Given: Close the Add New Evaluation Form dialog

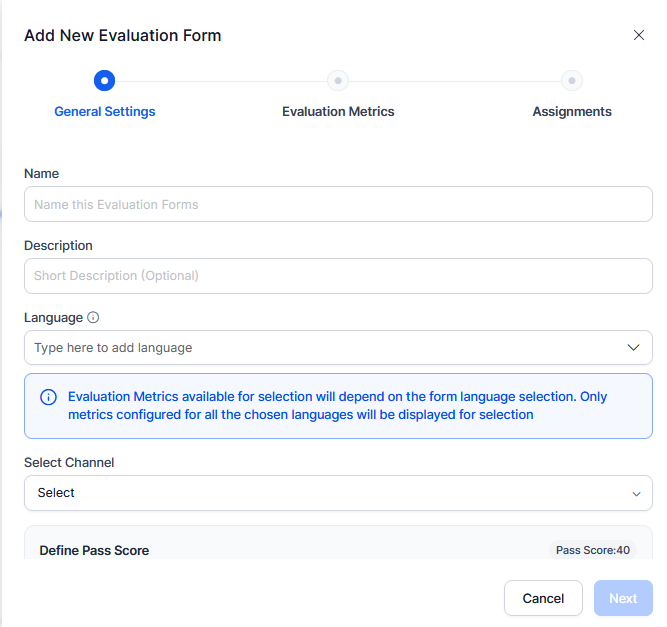Looking at the screenshot, I should (638, 35).
